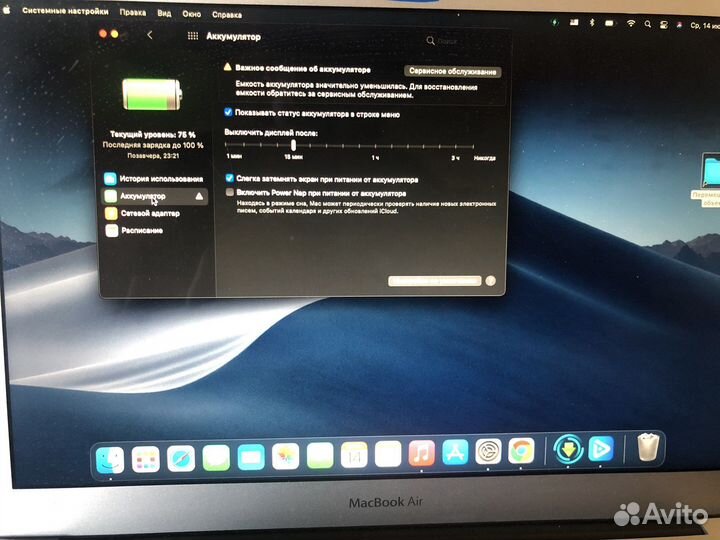
Task: Open Launchpad from the Dock
Action: pos(146,459)
